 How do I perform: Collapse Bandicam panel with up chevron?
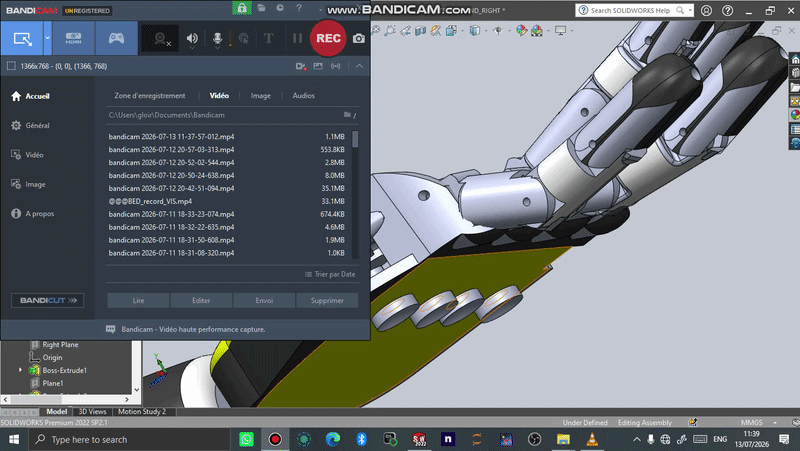coord(359,66)
